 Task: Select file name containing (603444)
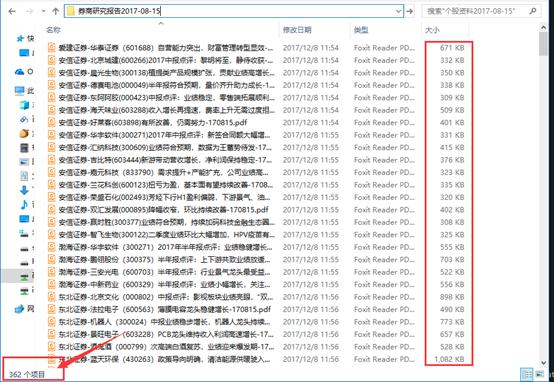(165, 160)
